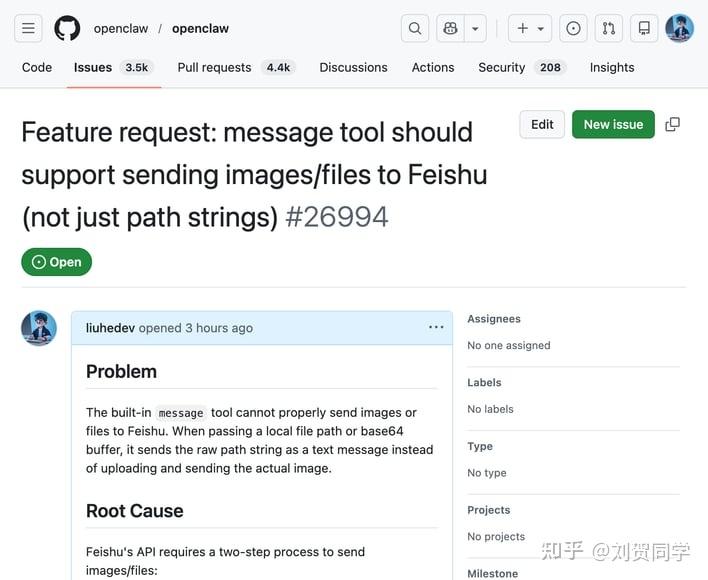The image size is (708, 580).
Task: Open liuhedev's avatar next to comment
Action: [x=39, y=328]
